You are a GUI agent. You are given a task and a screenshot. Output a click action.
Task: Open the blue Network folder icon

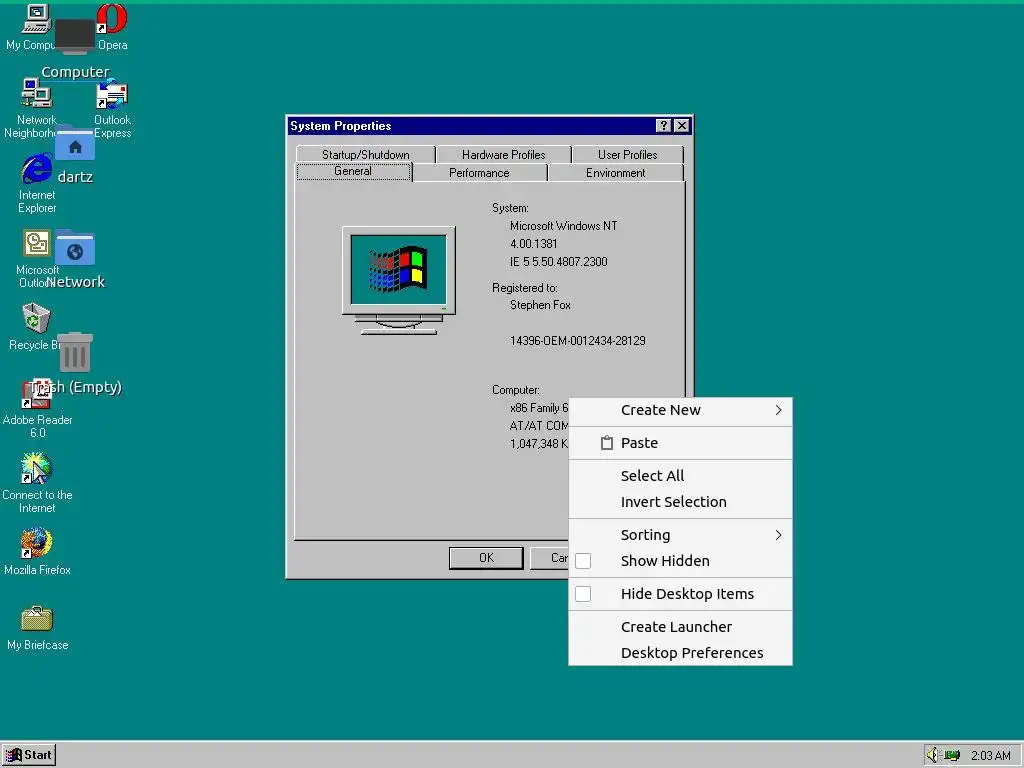point(74,248)
